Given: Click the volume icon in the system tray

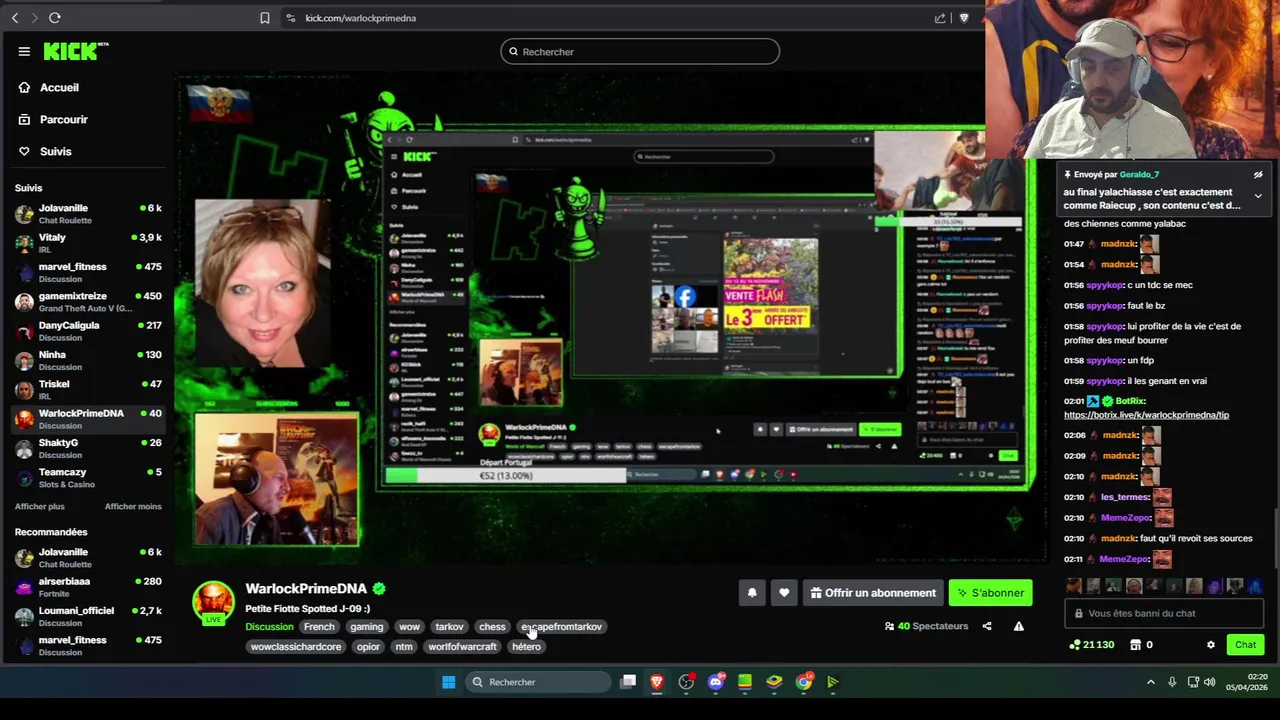Looking at the screenshot, I should pos(1210,682).
